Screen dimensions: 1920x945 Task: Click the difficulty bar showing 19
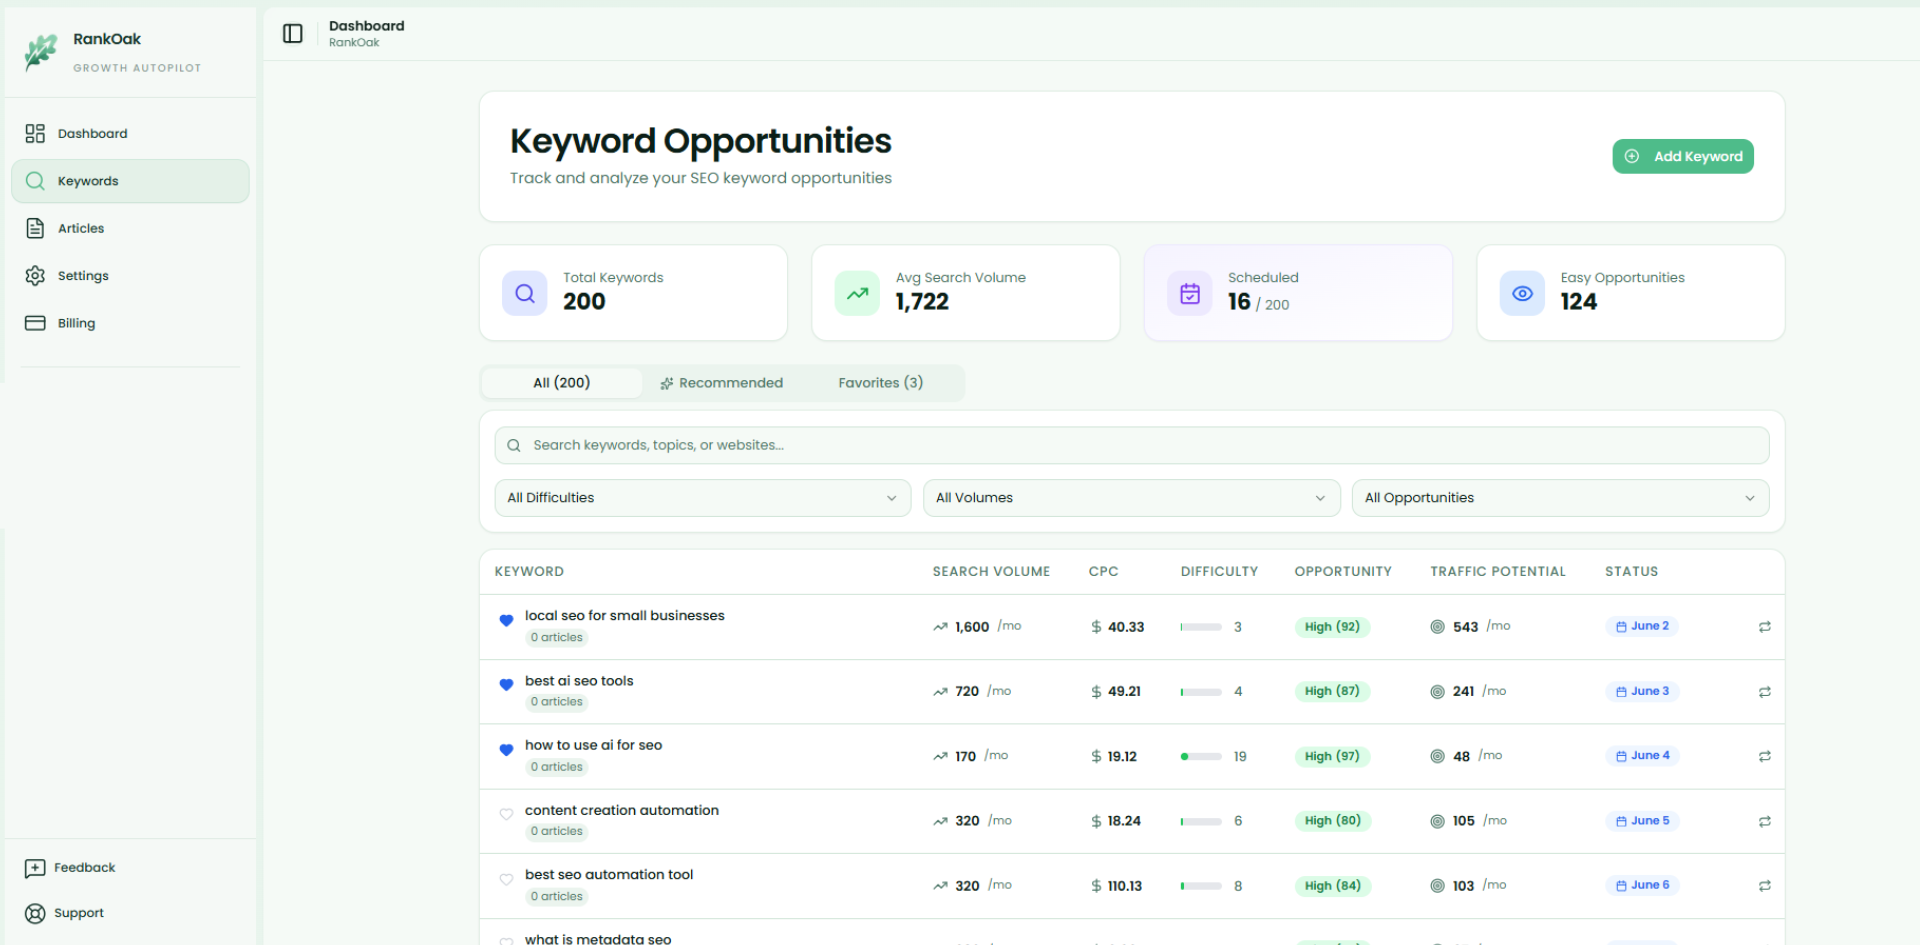coord(1201,756)
